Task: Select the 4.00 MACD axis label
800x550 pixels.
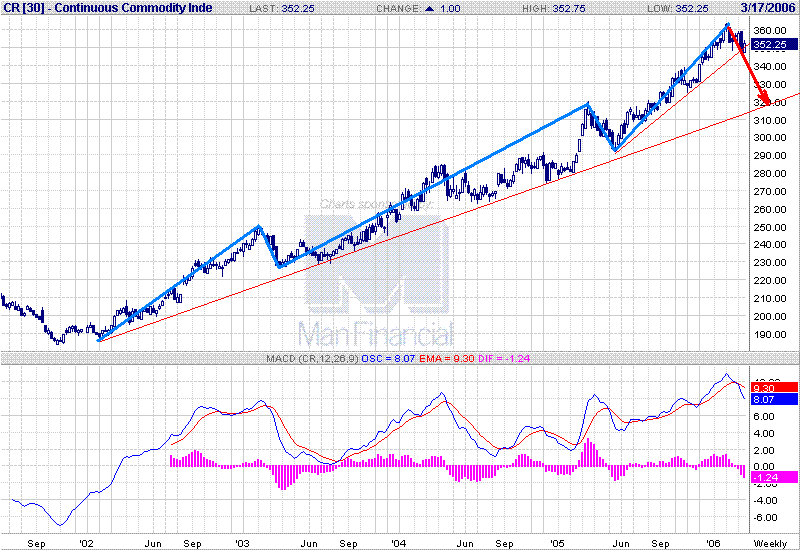Action: [764, 434]
